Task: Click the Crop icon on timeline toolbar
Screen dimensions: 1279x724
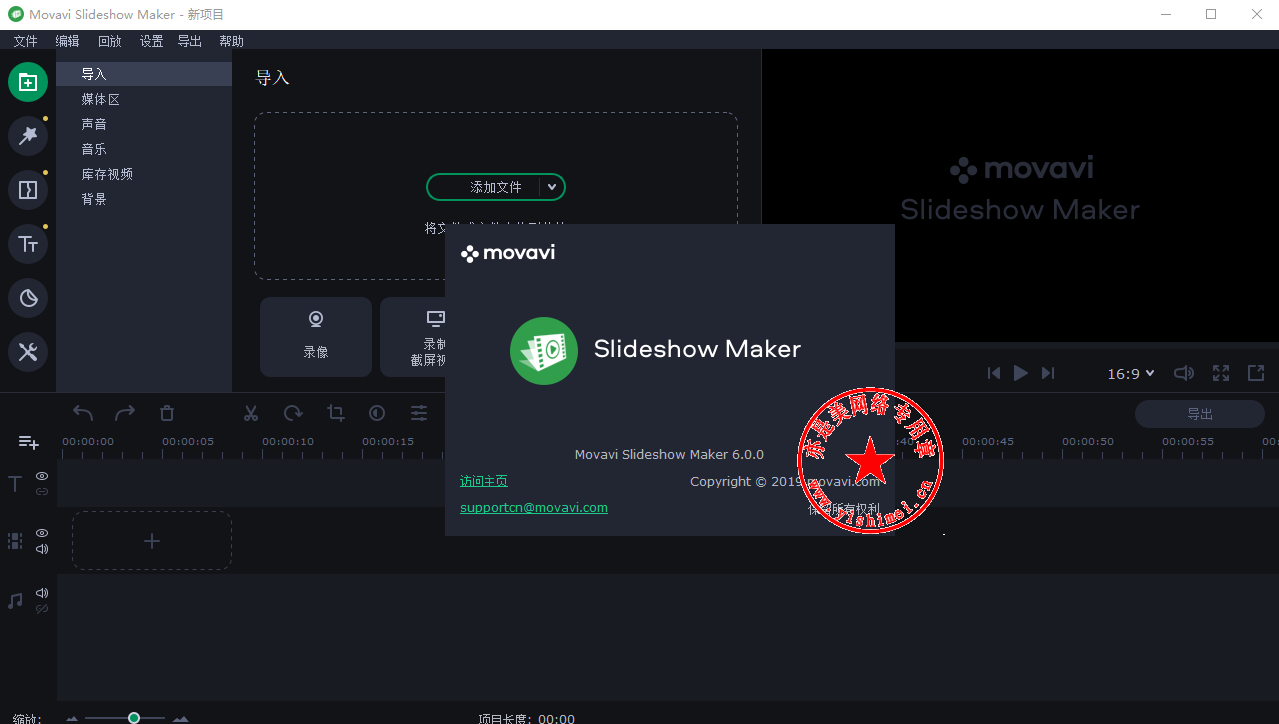Action: (x=335, y=413)
